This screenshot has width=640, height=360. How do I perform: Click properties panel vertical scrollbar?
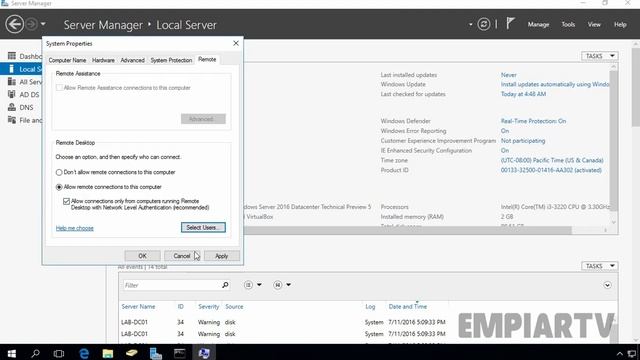tap(613, 141)
